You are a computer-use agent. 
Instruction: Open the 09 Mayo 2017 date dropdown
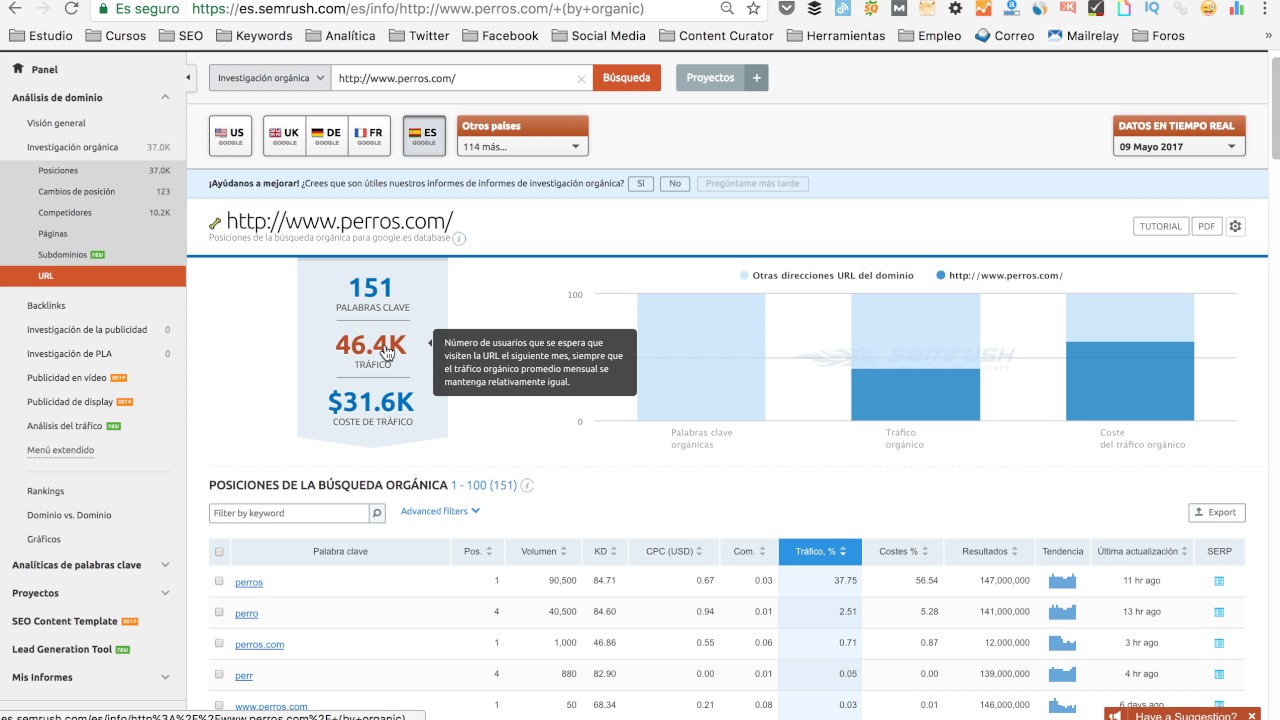tap(1179, 146)
